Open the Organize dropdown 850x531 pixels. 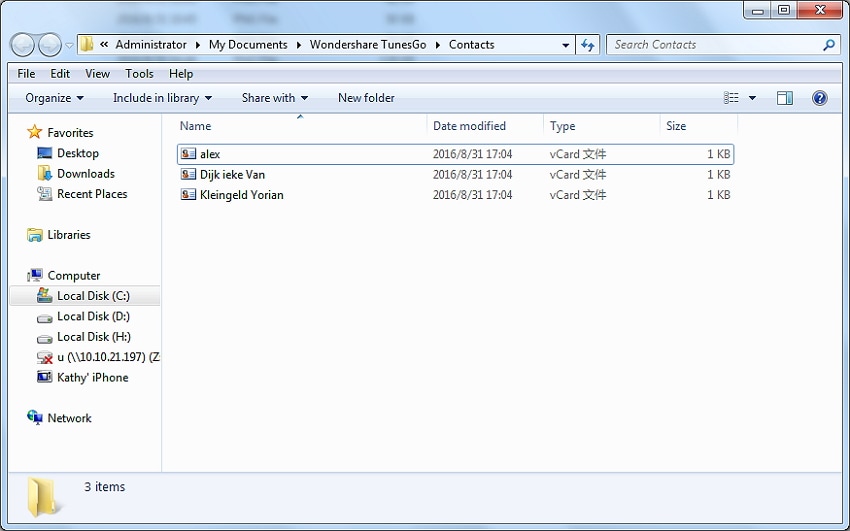[x=54, y=98]
